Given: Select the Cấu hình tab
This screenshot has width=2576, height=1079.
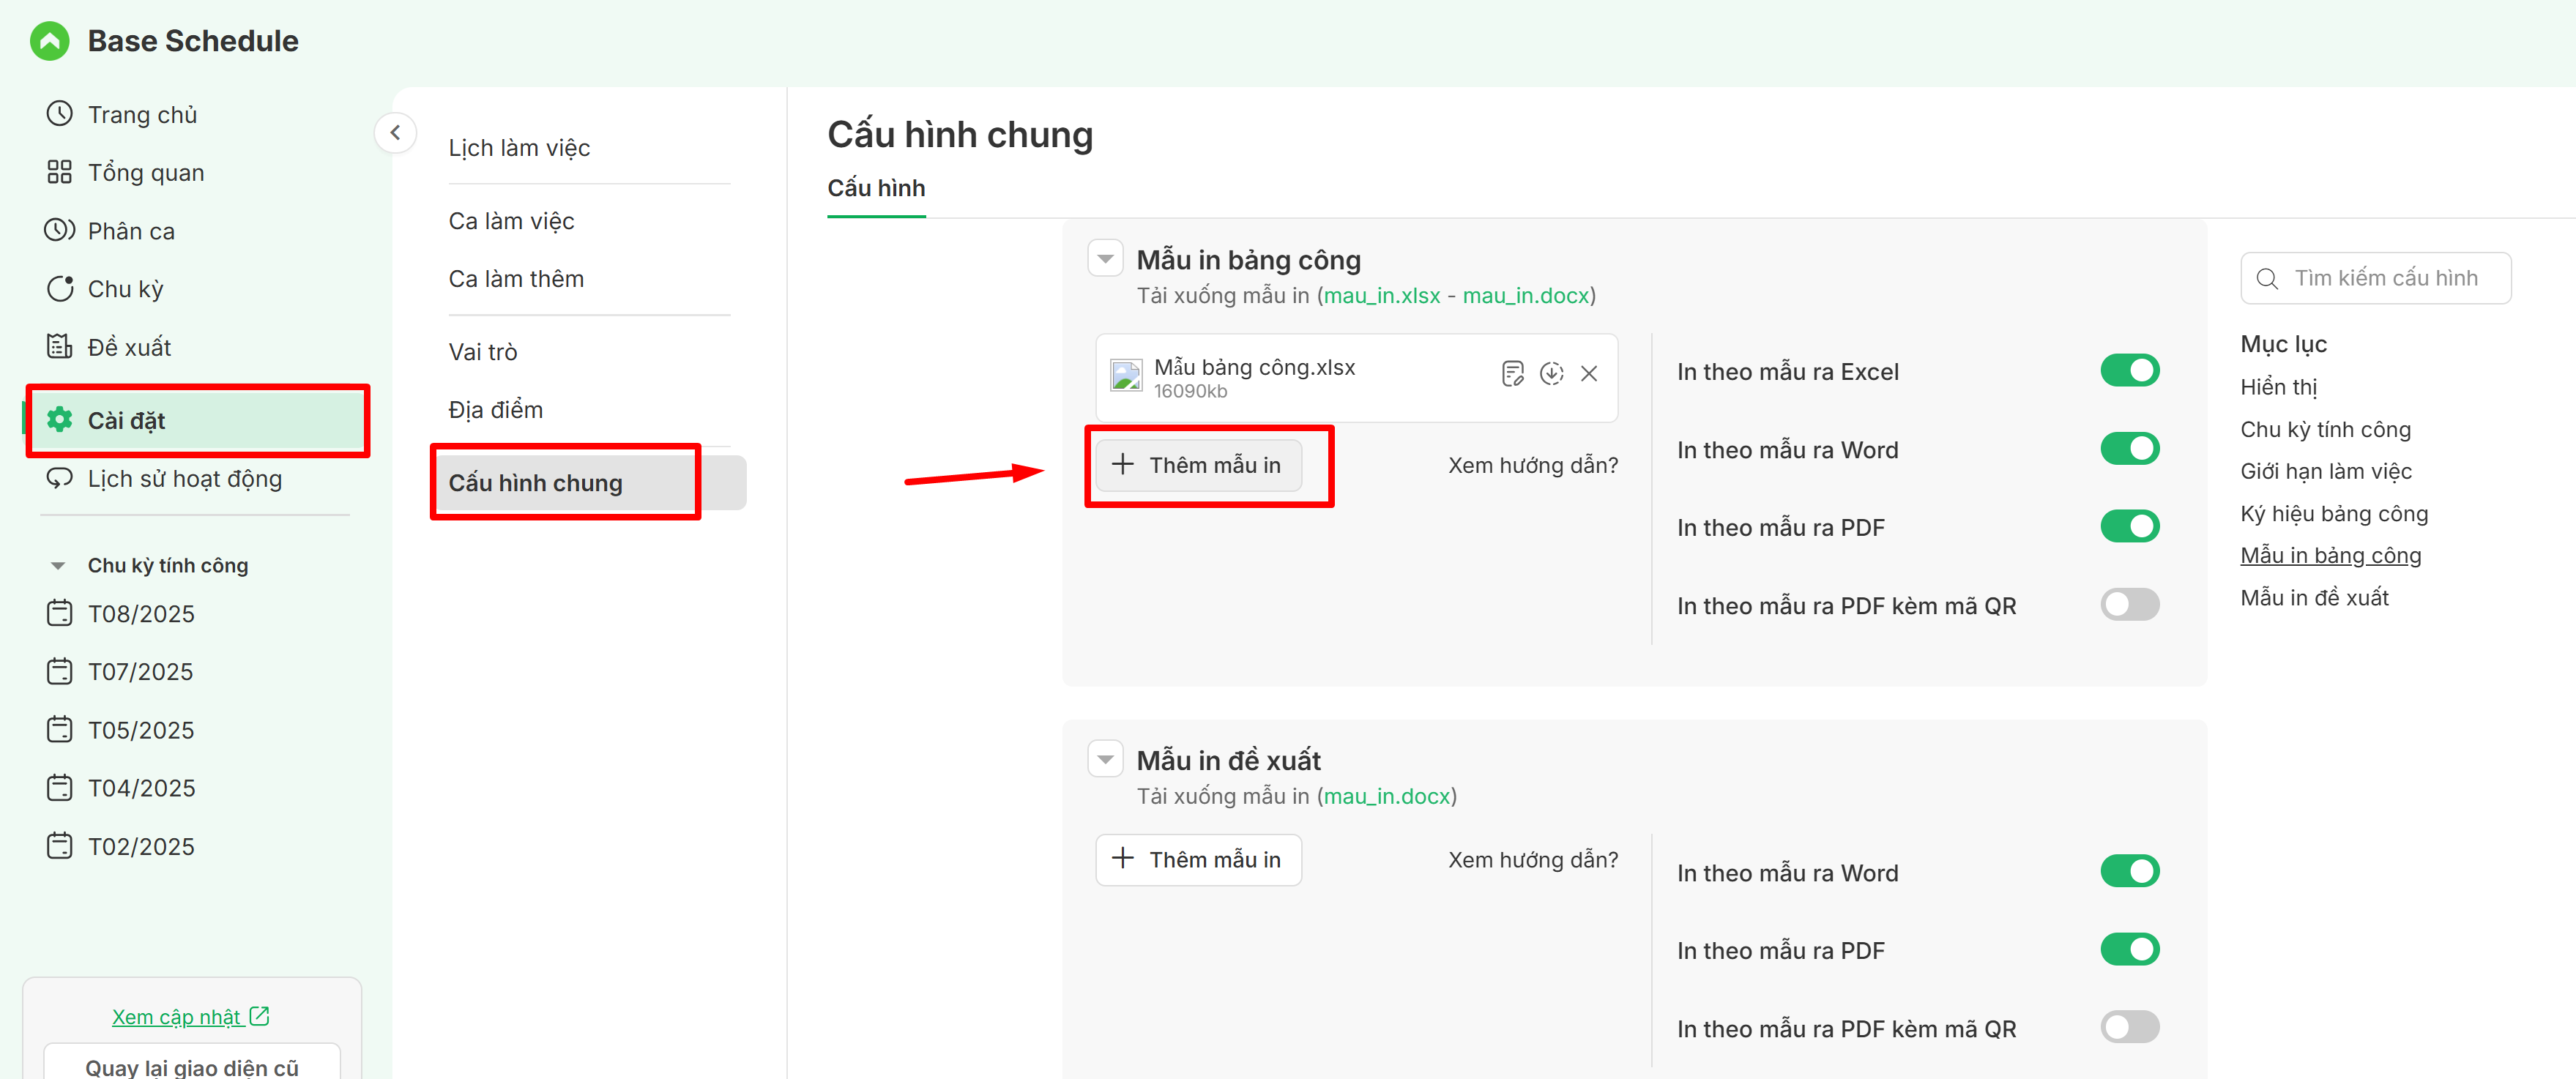Looking at the screenshot, I should (x=876, y=188).
